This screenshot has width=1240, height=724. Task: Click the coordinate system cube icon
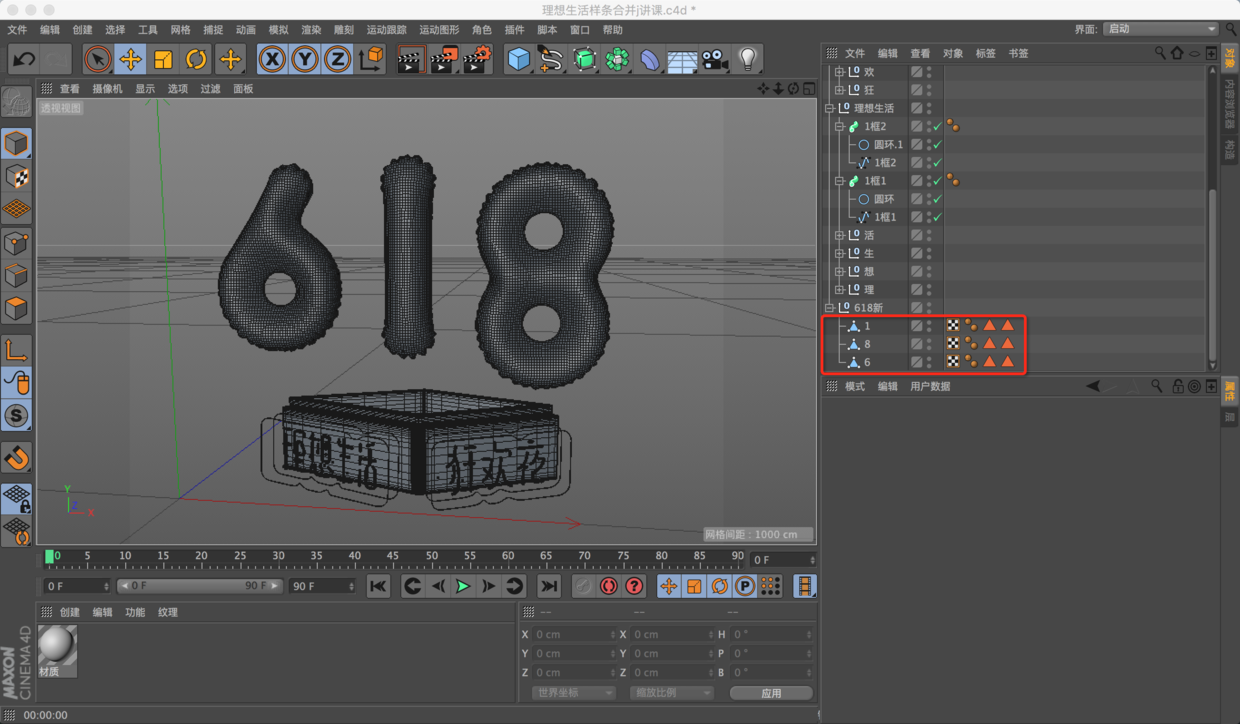coord(371,59)
